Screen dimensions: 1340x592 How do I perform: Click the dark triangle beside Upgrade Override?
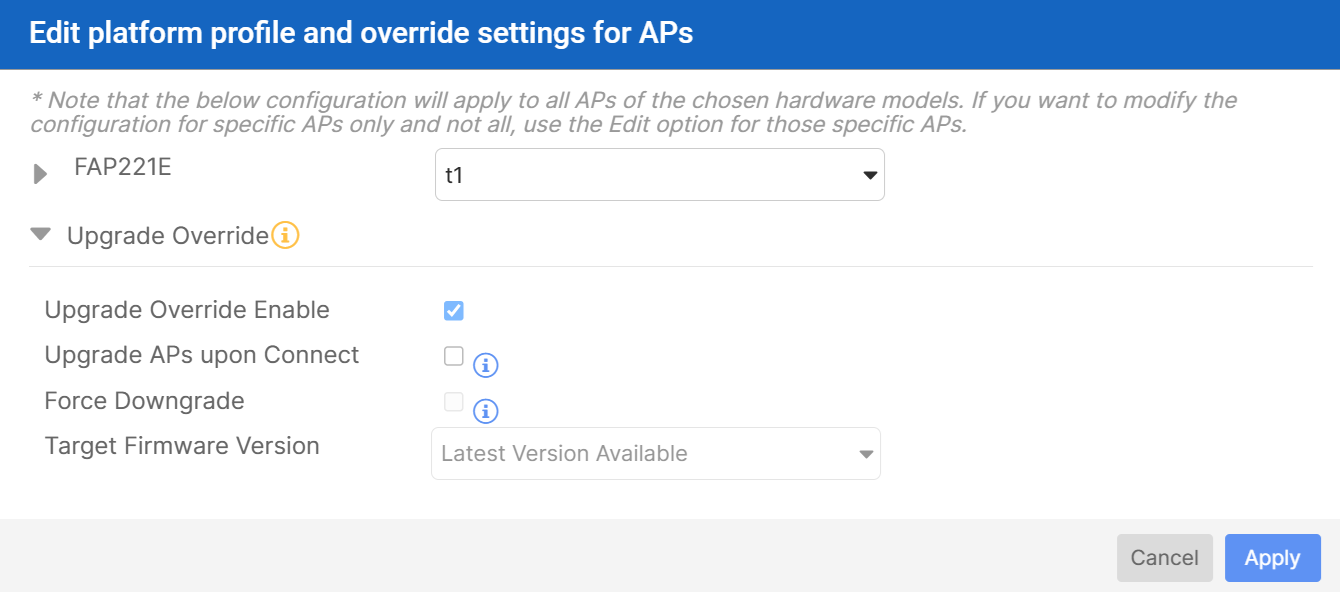click(x=40, y=233)
